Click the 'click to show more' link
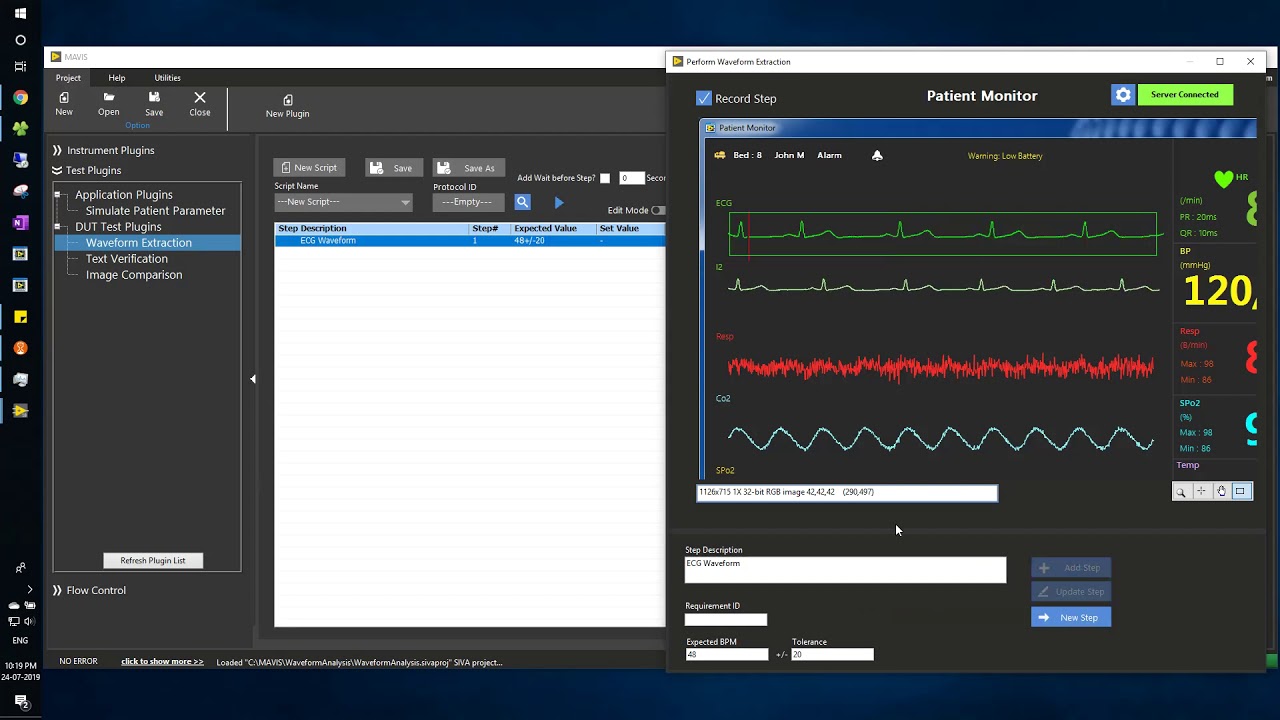The width and height of the screenshot is (1280, 720). pyautogui.click(x=162, y=662)
